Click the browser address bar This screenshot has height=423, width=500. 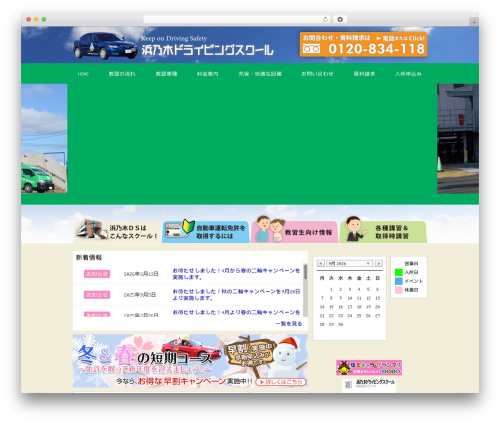[237, 19]
